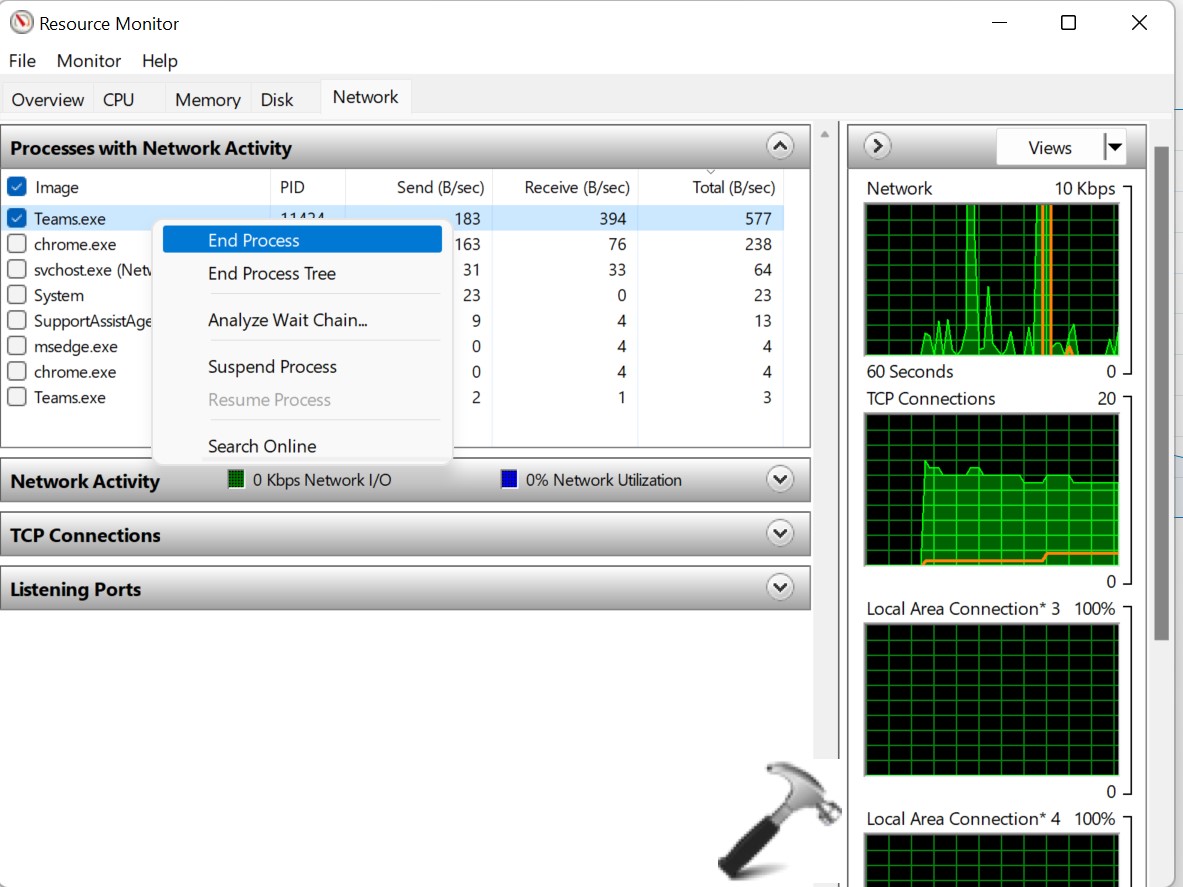Click the Network throughput graph
This screenshot has width=1183, height=887.
click(991, 279)
